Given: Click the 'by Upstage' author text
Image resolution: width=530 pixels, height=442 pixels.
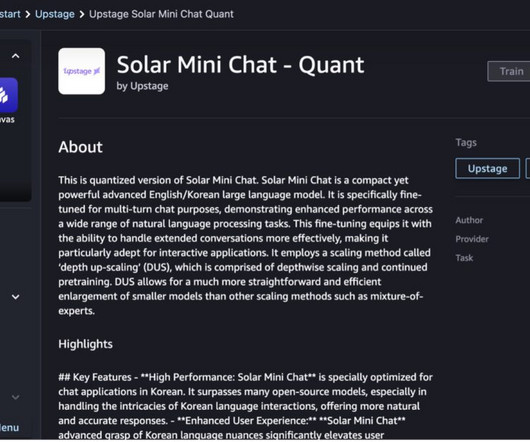Looking at the screenshot, I should (142, 86).
